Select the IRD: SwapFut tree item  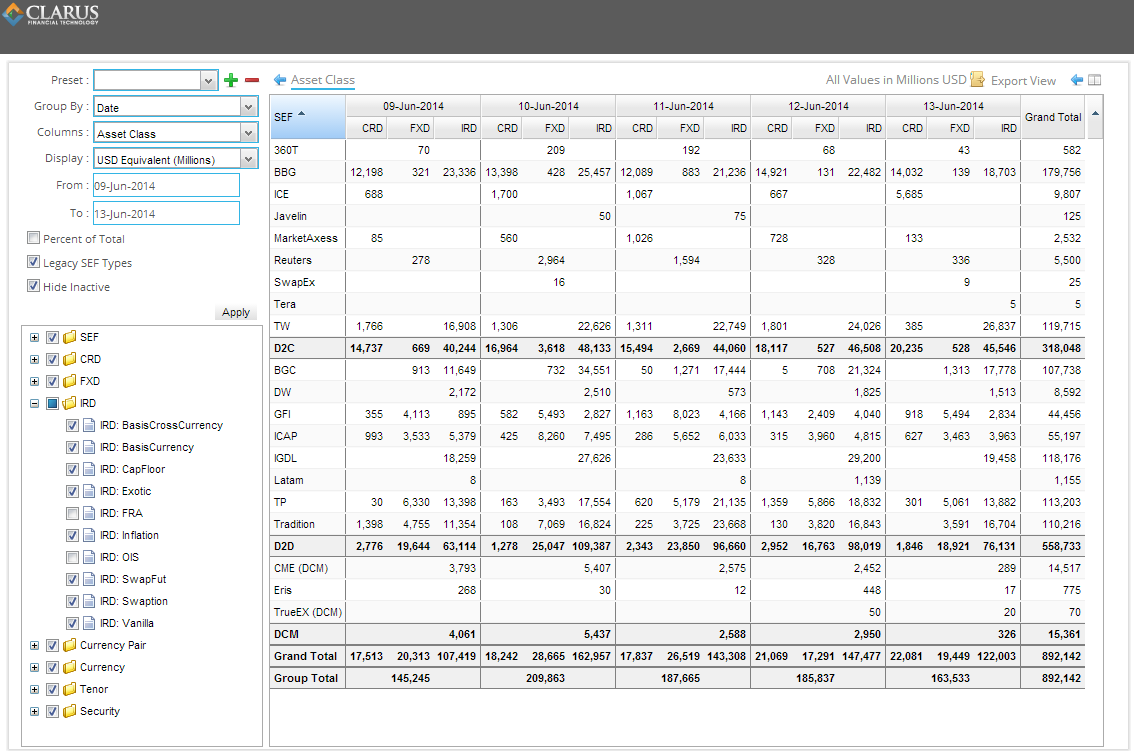(x=133, y=579)
